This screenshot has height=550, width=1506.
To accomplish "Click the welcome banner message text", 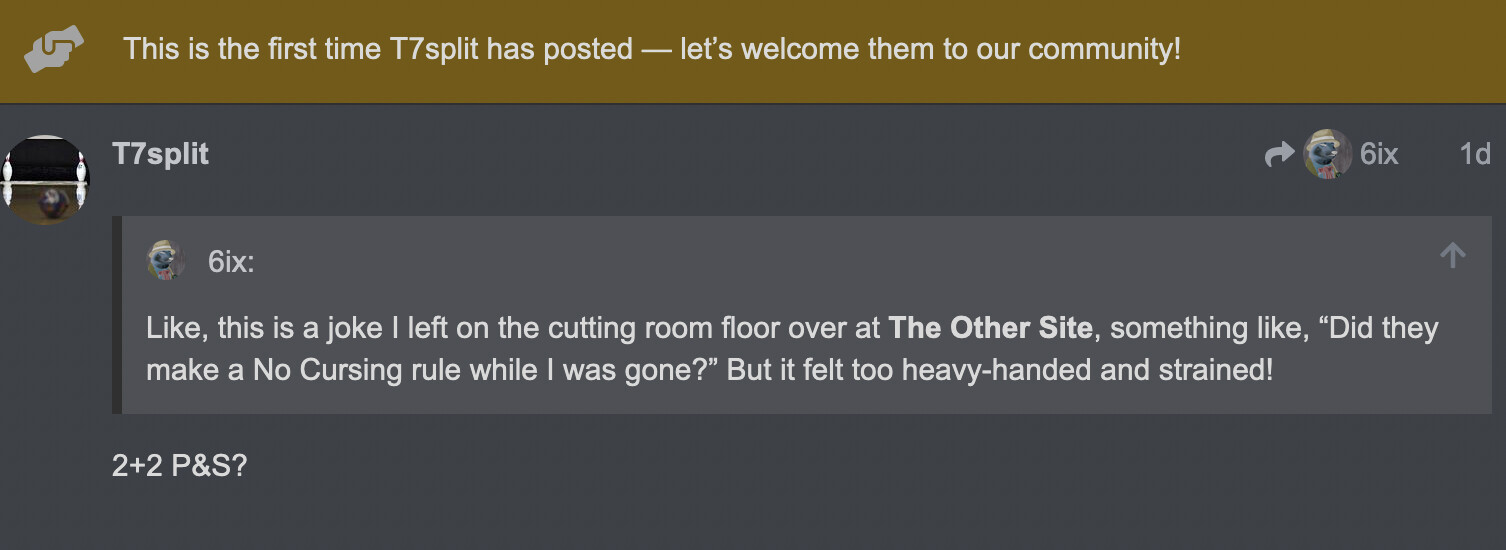I will click(x=652, y=49).
